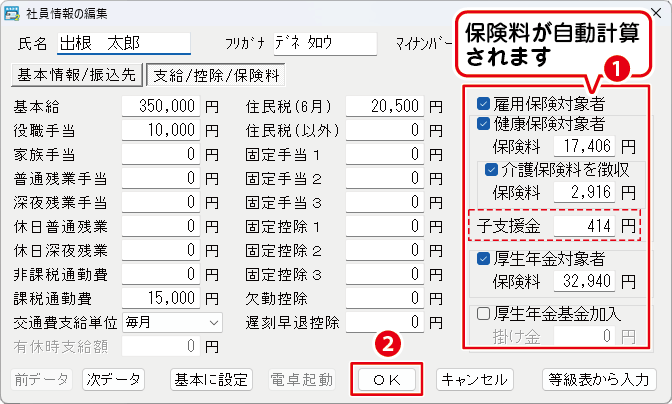Image resolution: width=672 pixels, height=404 pixels.
Task: Click the キャンセル button
Action: point(475,379)
